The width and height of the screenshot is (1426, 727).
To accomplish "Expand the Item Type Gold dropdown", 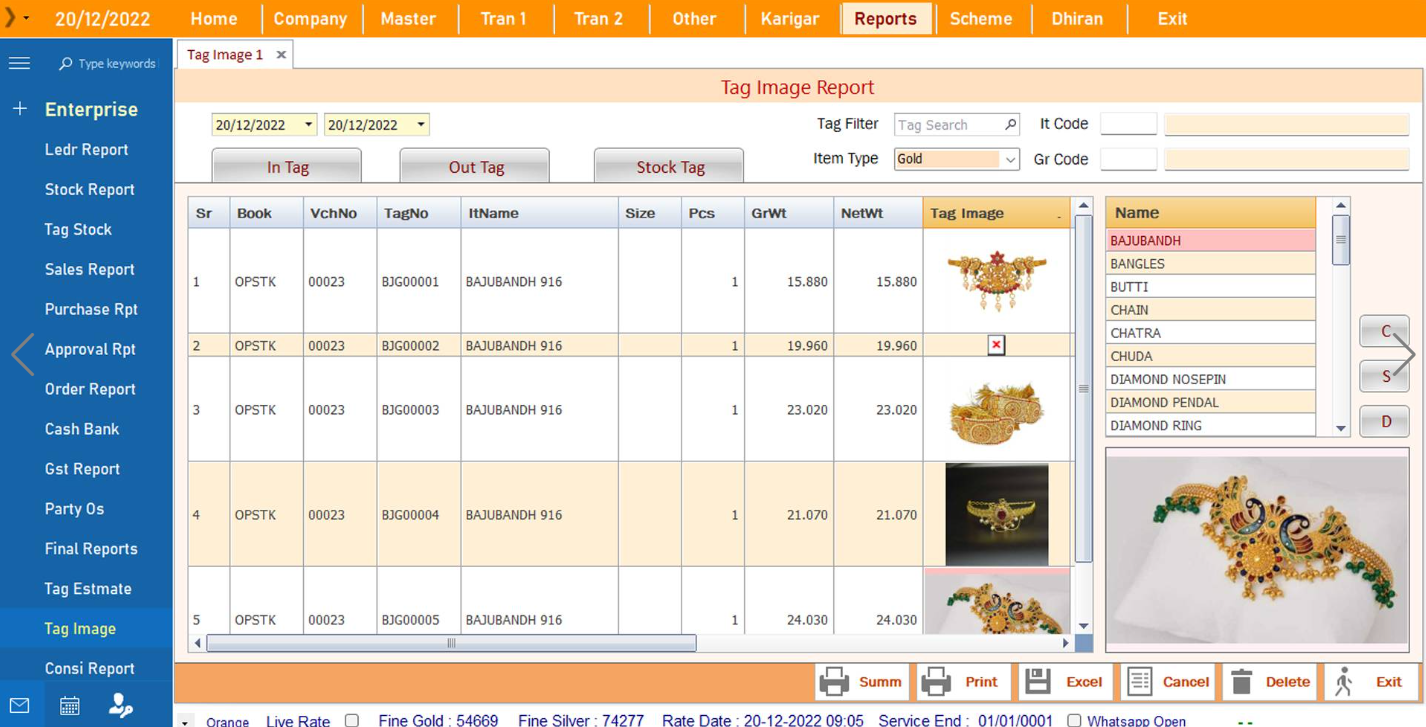I will click(x=1010, y=160).
